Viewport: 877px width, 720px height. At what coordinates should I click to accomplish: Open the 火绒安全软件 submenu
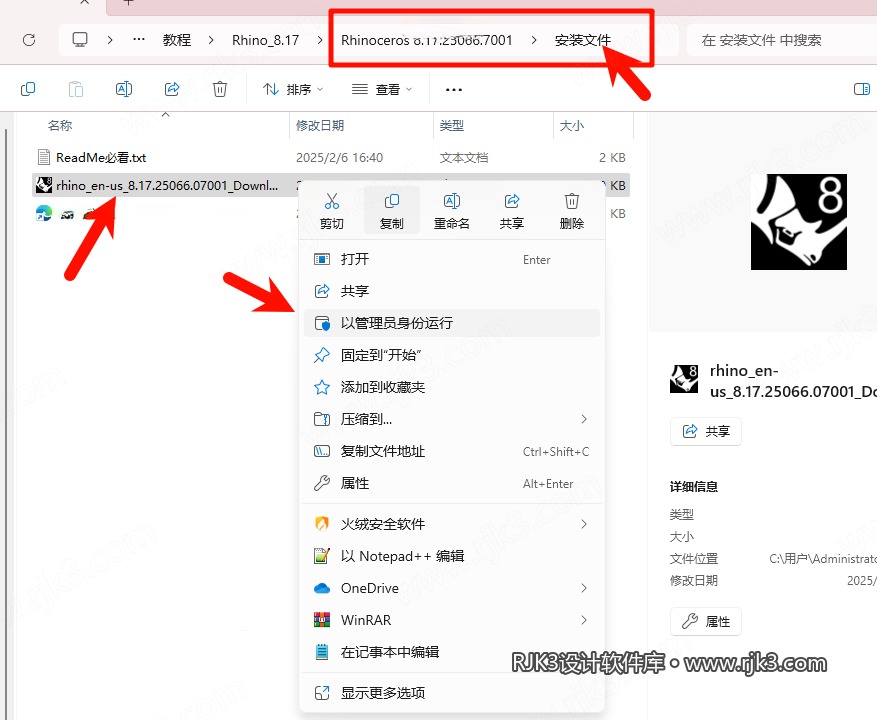(x=452, y=524)
